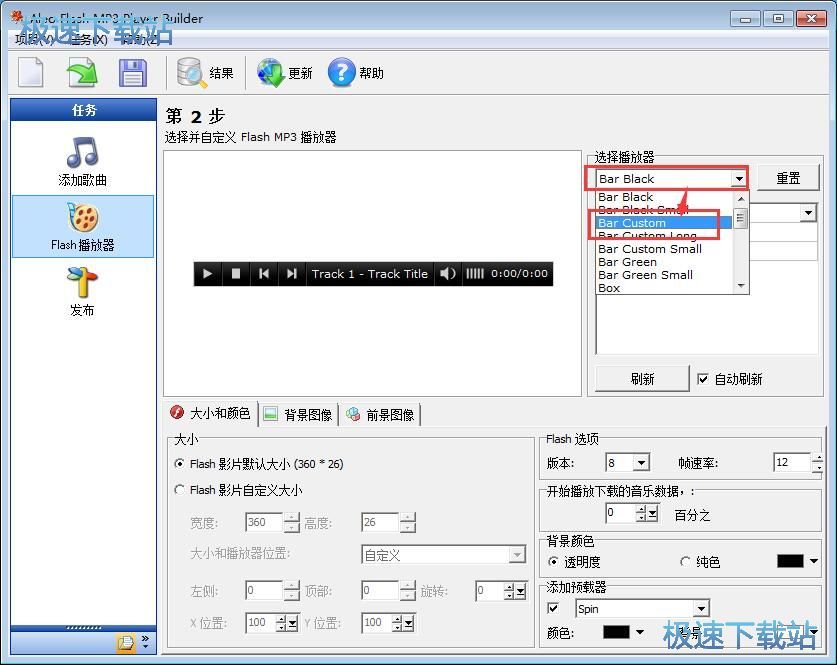This screenshot has height=665, width=837.
Task: Select 透明度 background radio button
Action: tap(553, 561)
